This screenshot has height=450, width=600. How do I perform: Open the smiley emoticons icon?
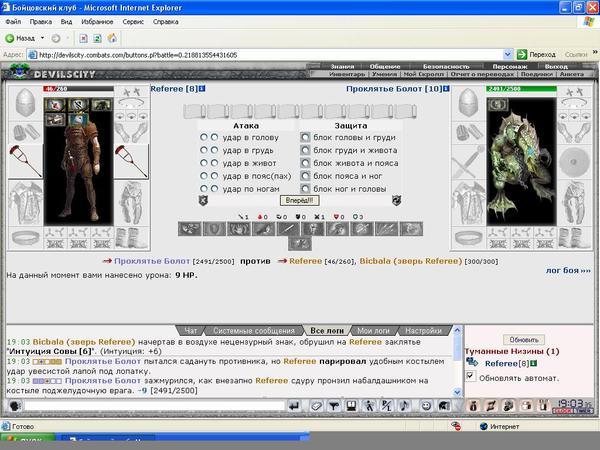point(426,406)
